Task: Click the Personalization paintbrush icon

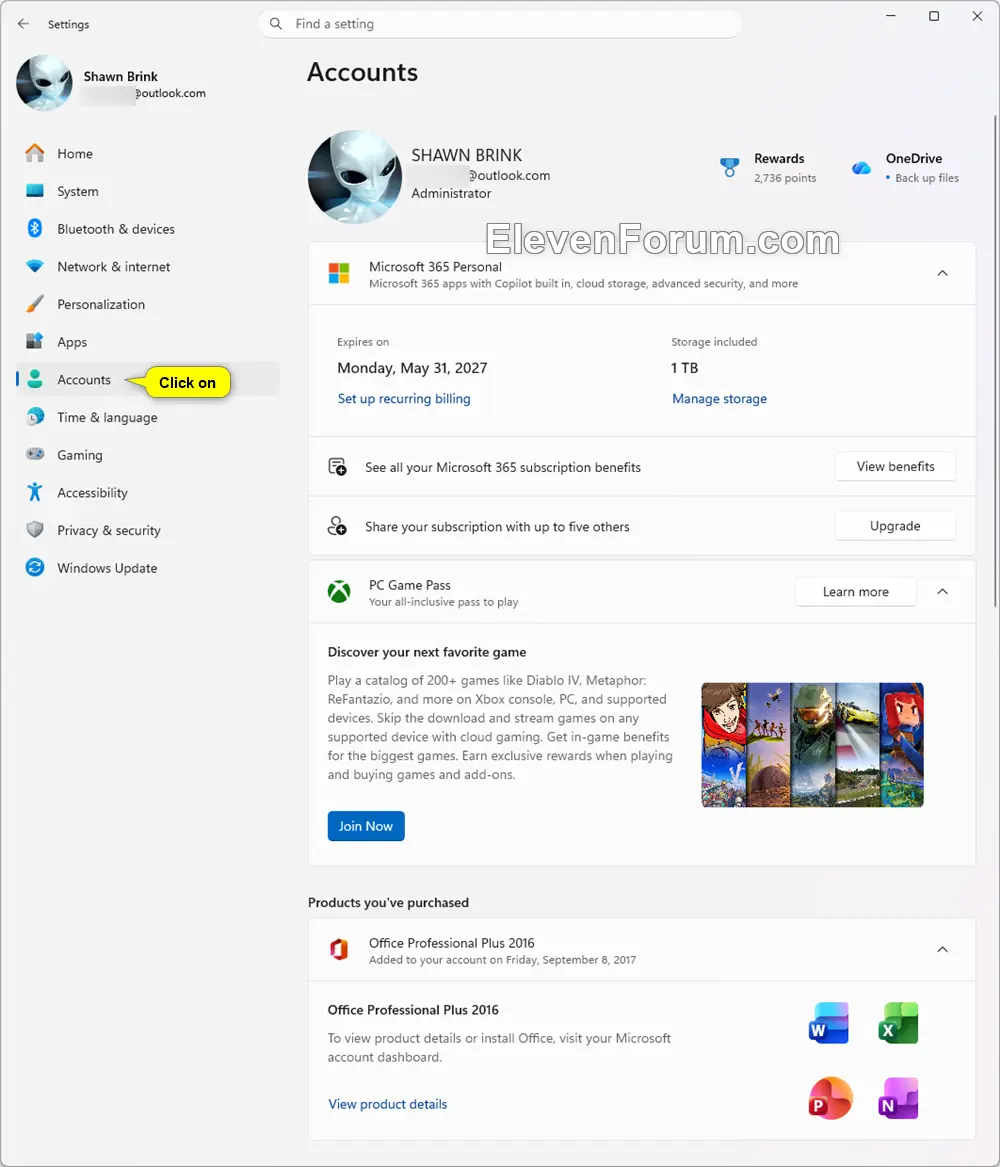Action: pos(35,304)
